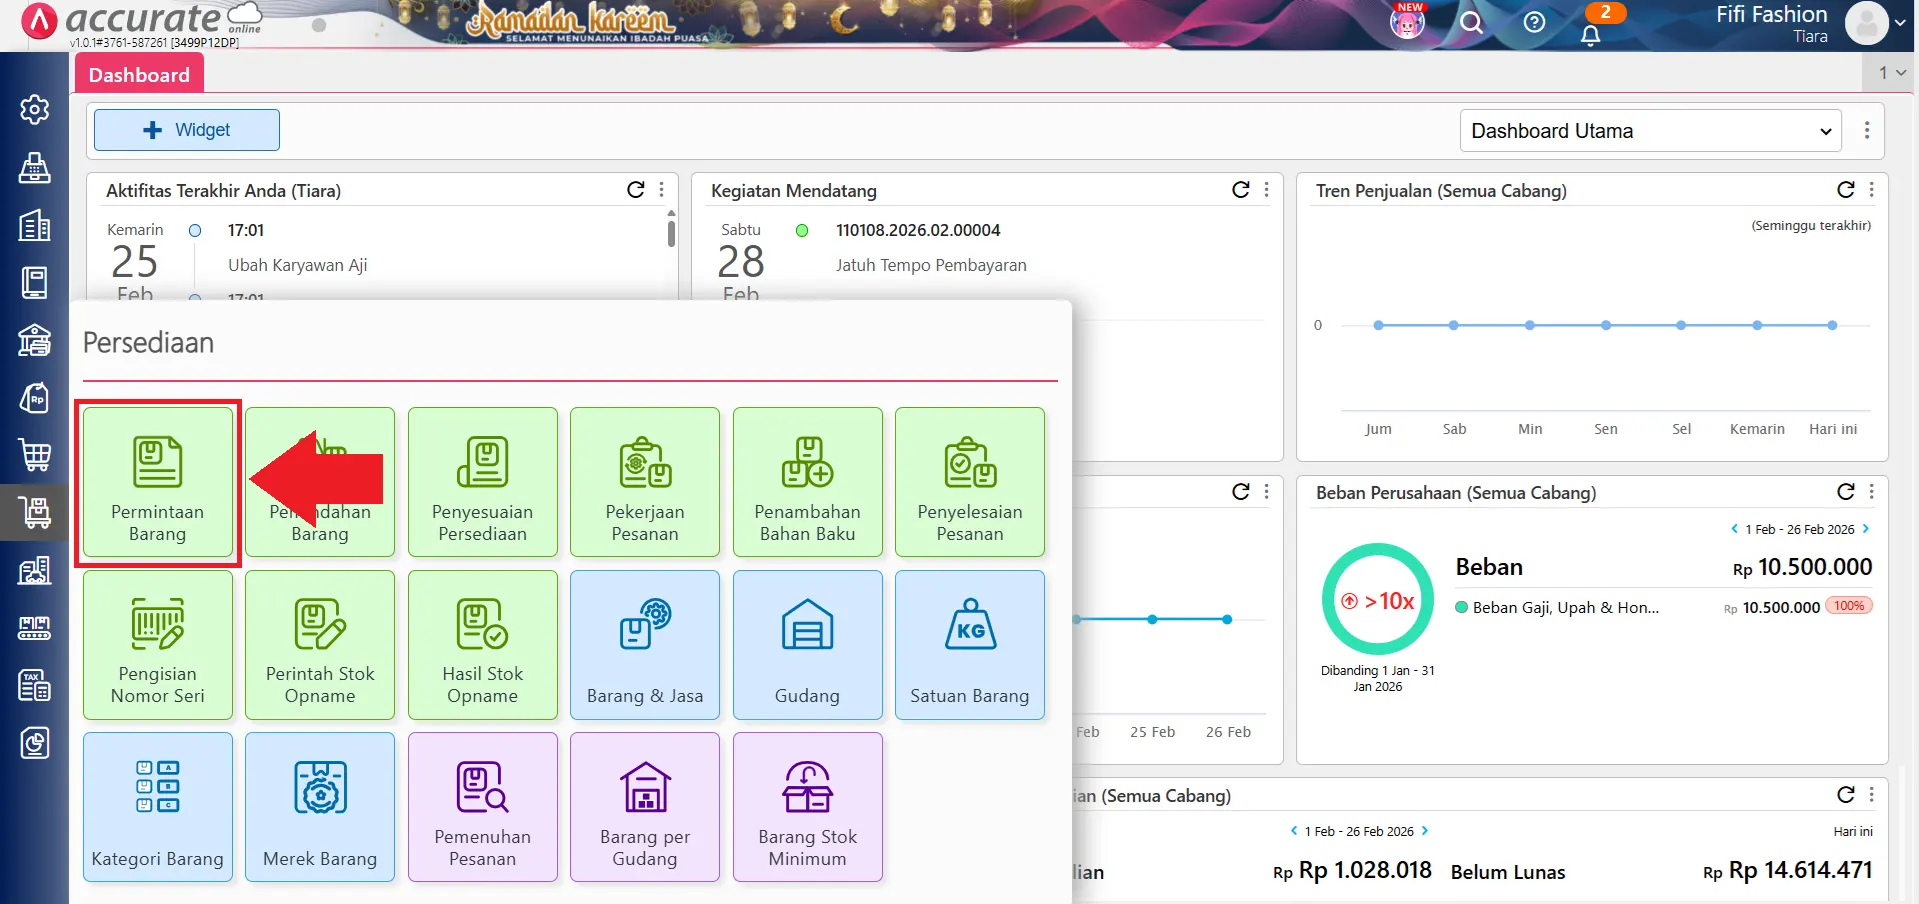
Task: Open Permintaan Barang menu tile
Action: pyautogui.click(x=158, y=483)
